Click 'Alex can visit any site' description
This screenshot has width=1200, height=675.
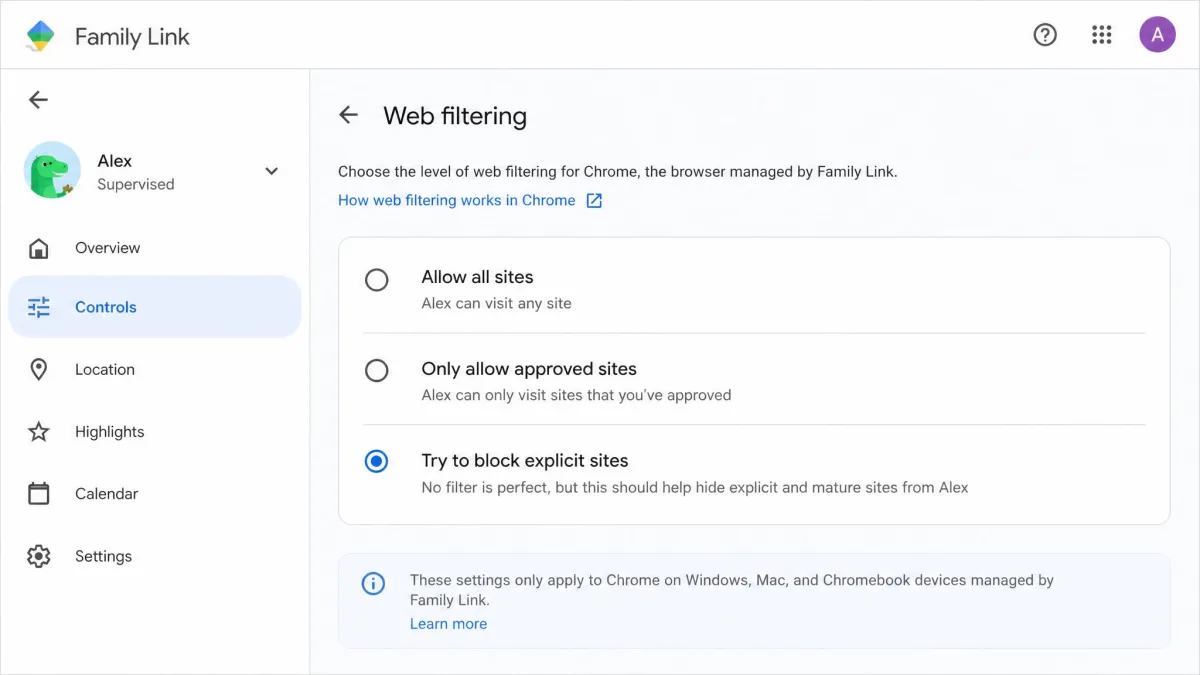pyautogui.click(x=497, y=303)
